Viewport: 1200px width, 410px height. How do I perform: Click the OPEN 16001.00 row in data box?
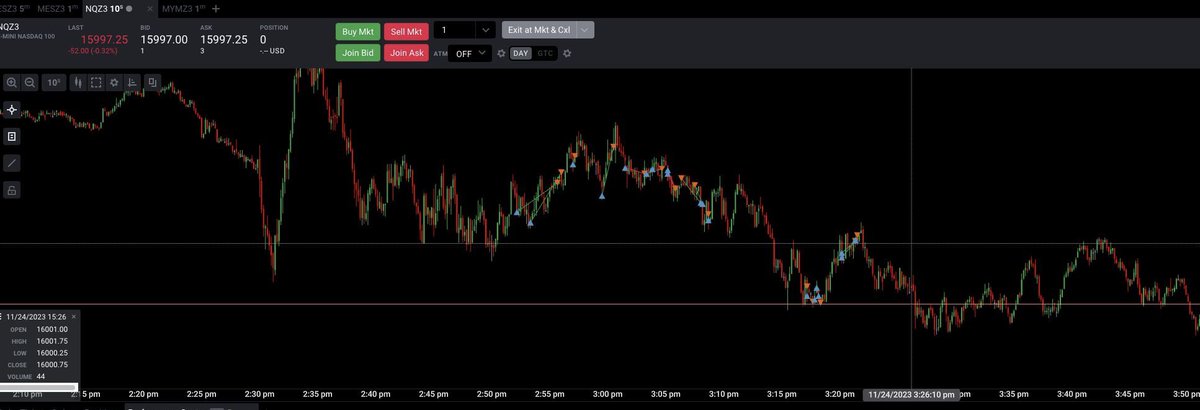tap(39, 329)
